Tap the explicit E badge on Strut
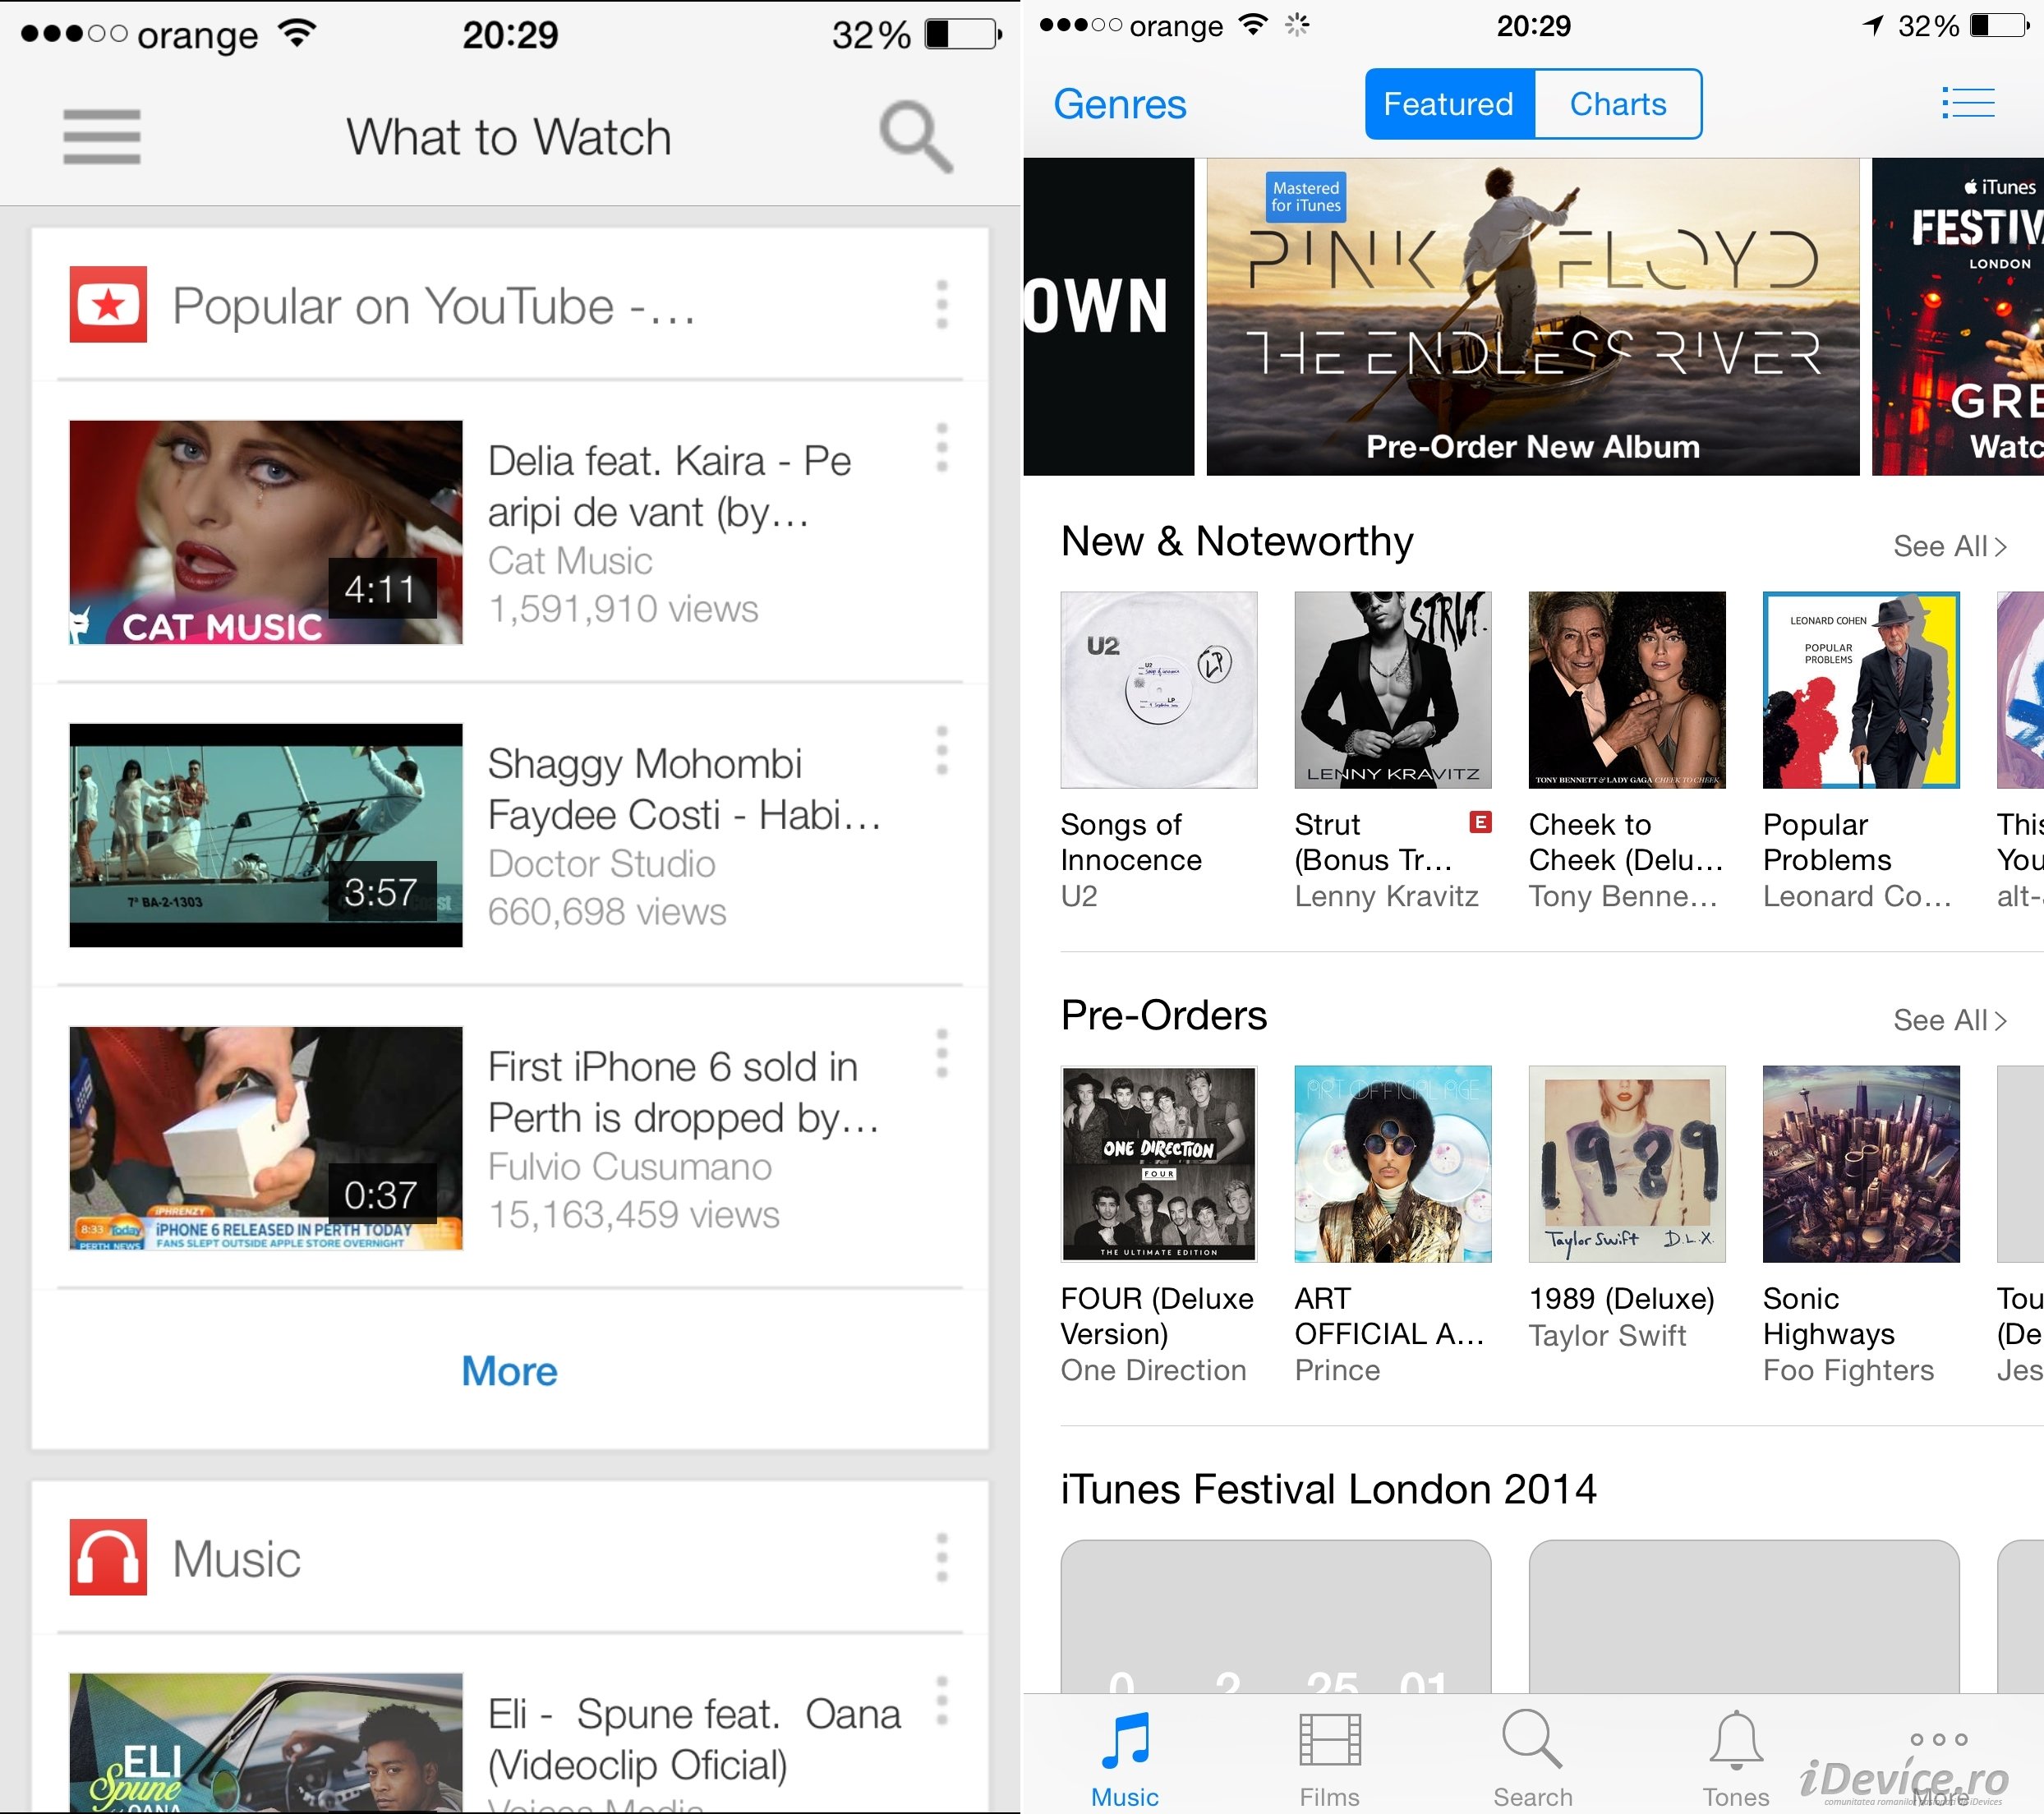The height and width of the screenshot is (1814, 2044). coord(1480,822)
